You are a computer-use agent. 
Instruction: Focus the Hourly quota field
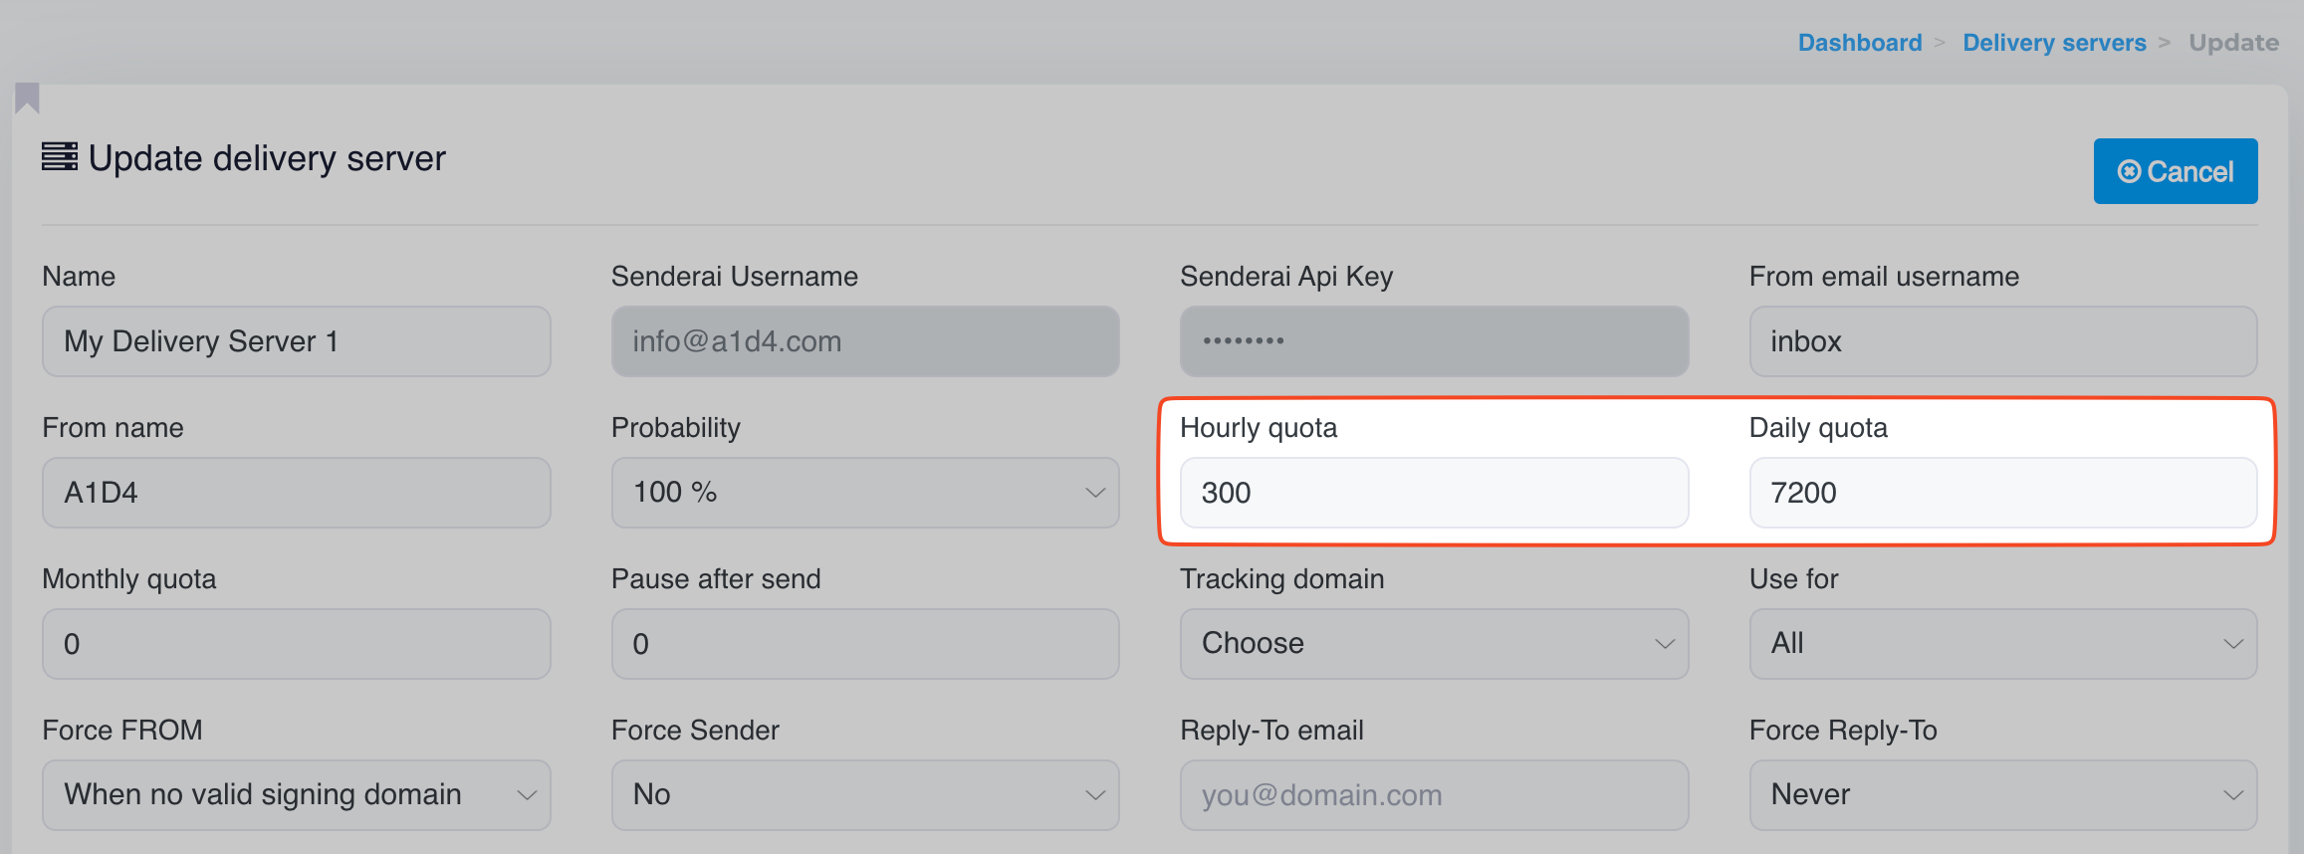tap(1434, 493)
